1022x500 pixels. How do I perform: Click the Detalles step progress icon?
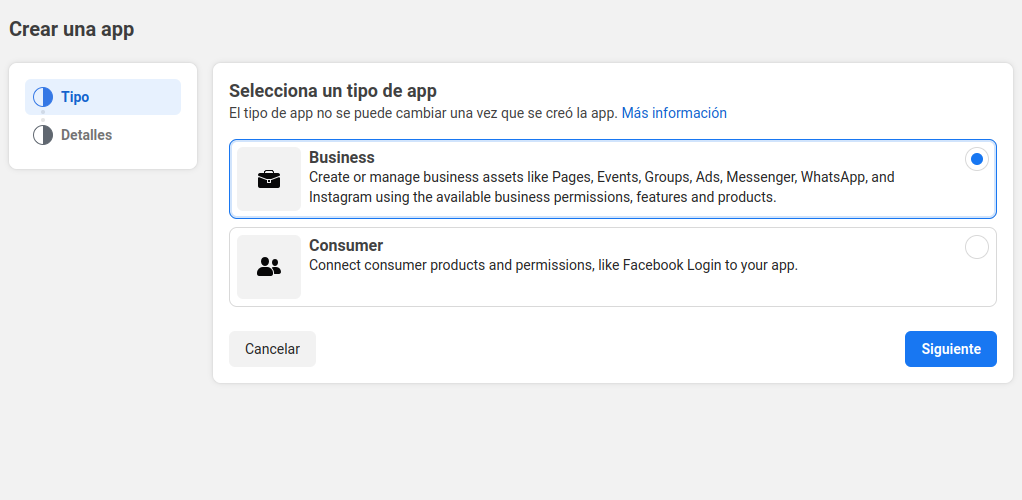pos(43,135)
